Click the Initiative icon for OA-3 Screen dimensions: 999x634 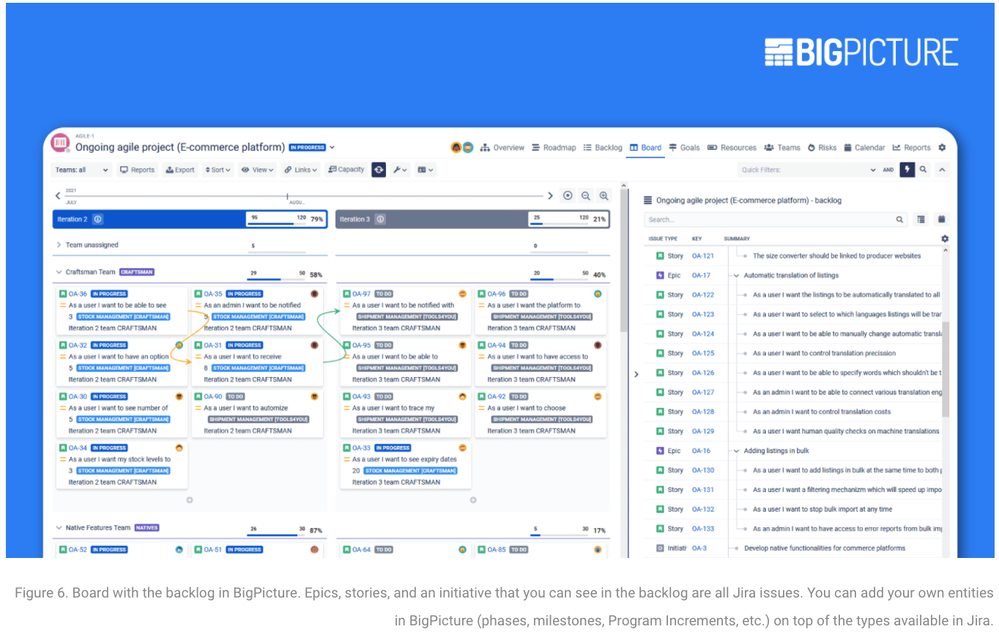tap(660, 548)
